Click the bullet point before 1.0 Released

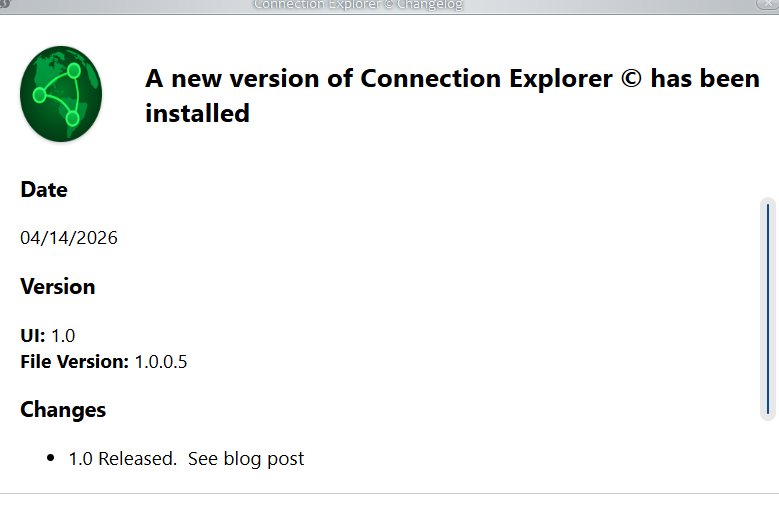pos(50,458)
